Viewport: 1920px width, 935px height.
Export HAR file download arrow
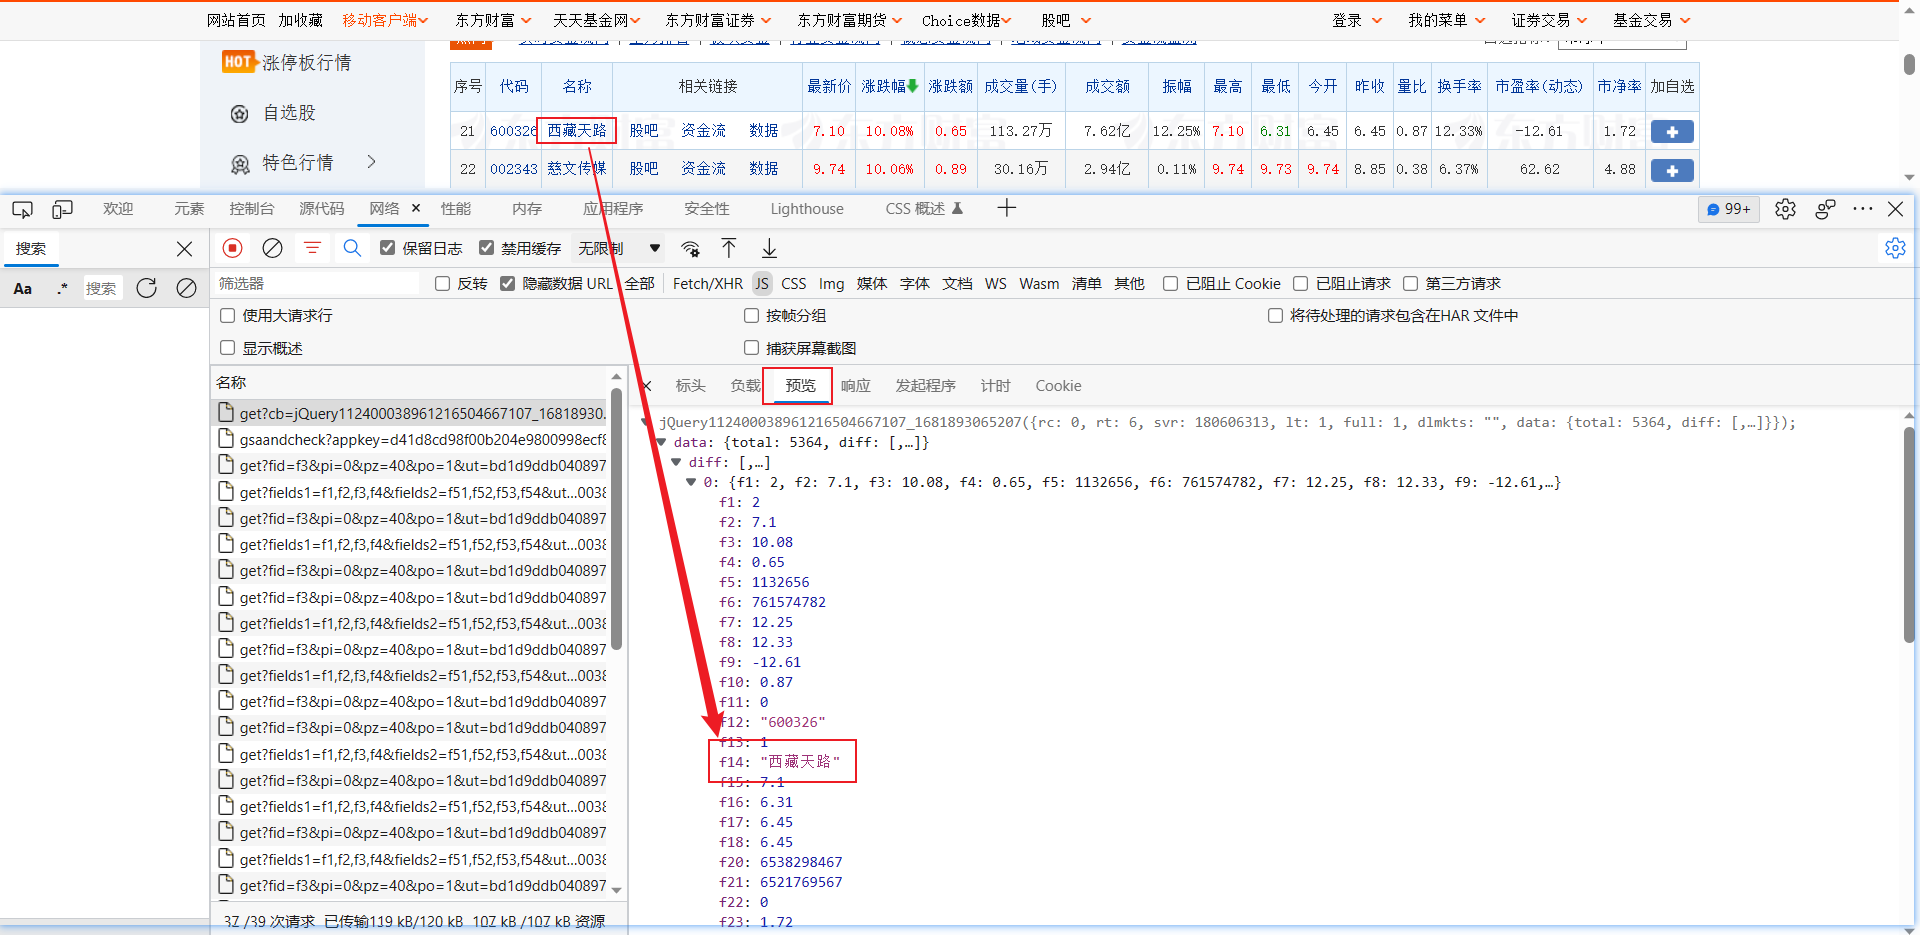pos(769,248)
